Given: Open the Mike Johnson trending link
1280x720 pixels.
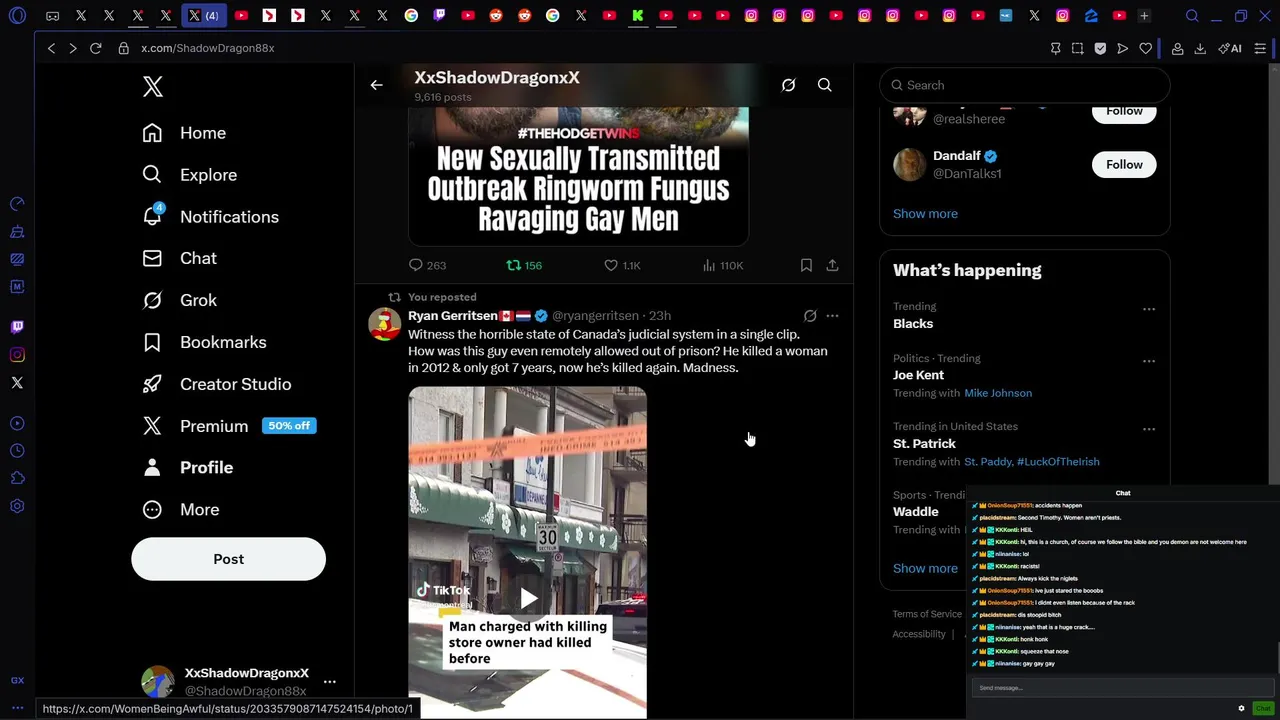Looking at the screenshot, I should tap(998, 393).
